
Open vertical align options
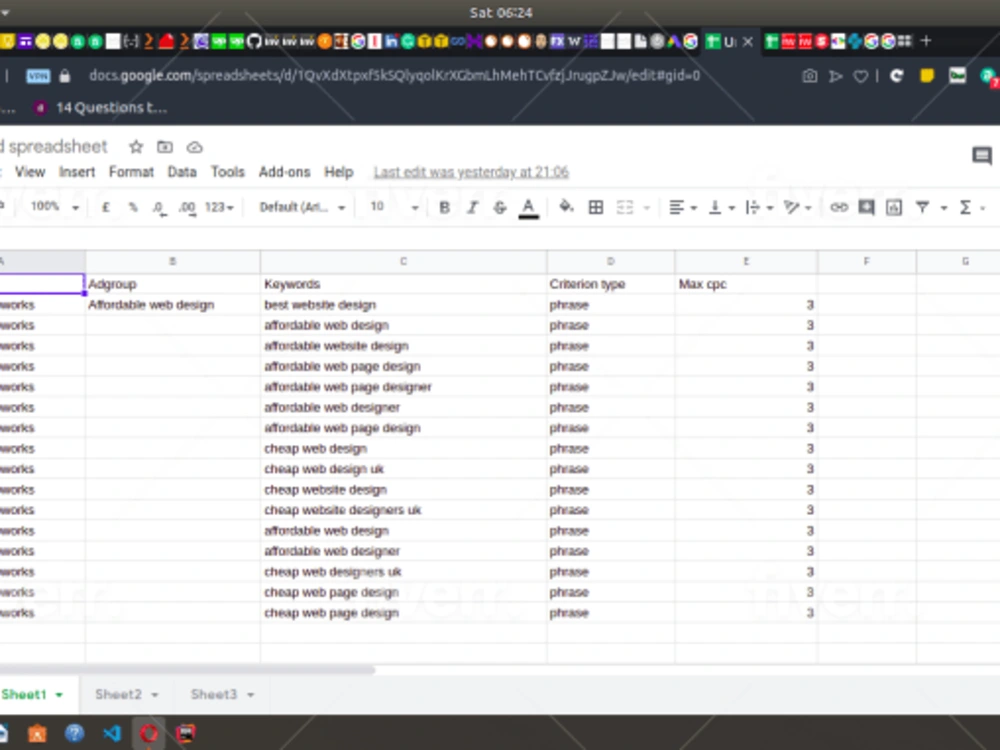tap(721, 207)
